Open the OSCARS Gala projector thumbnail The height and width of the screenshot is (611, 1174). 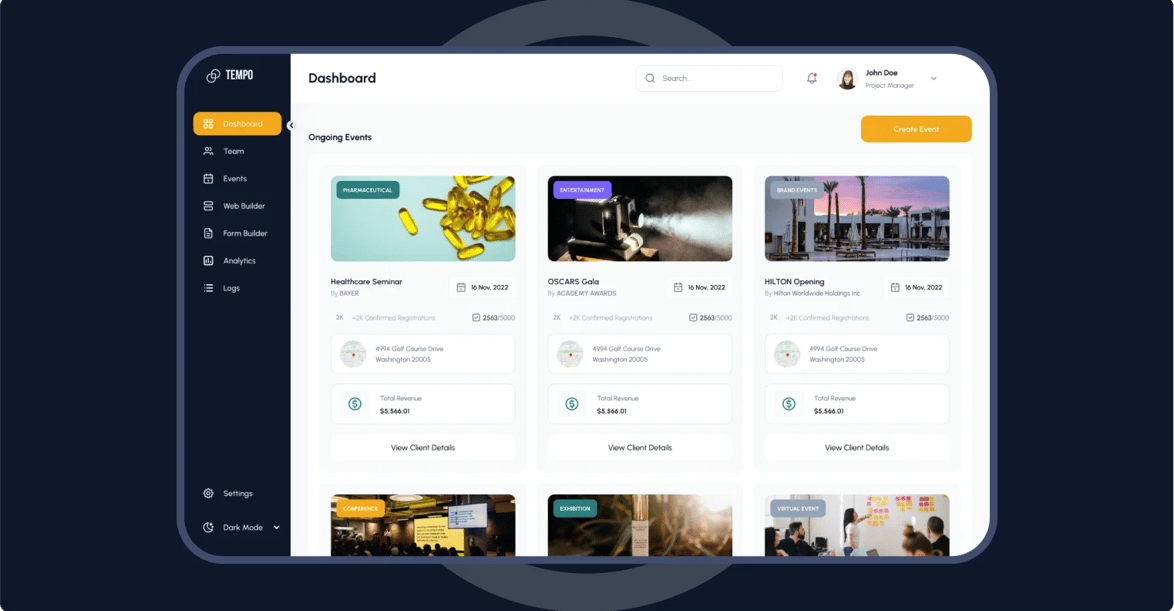click(x=640, y=219)
